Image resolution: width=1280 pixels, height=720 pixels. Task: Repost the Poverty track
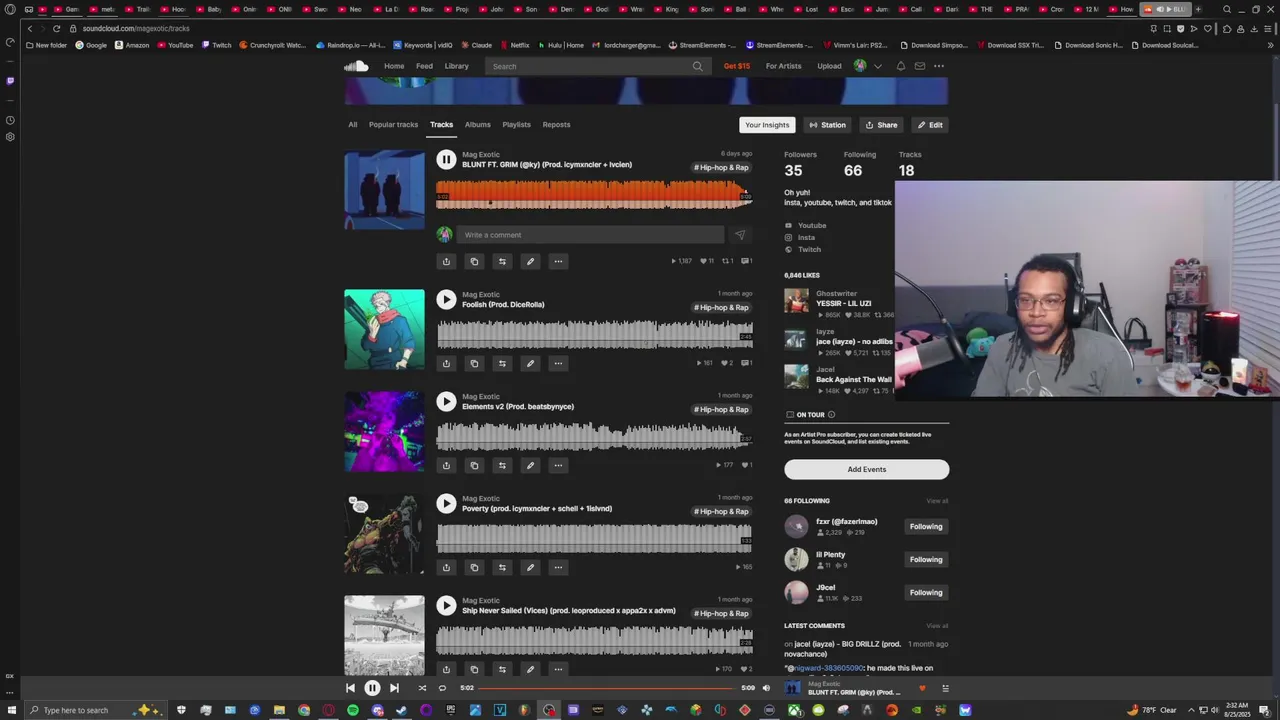[x=502, y=567]
